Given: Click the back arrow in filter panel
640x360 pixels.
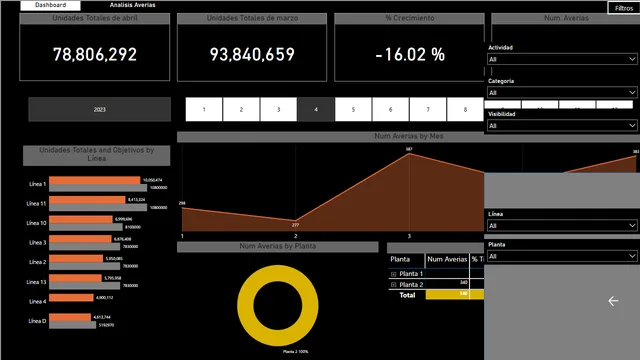Looking at the screenshot, I should click(x=613, y=301).
